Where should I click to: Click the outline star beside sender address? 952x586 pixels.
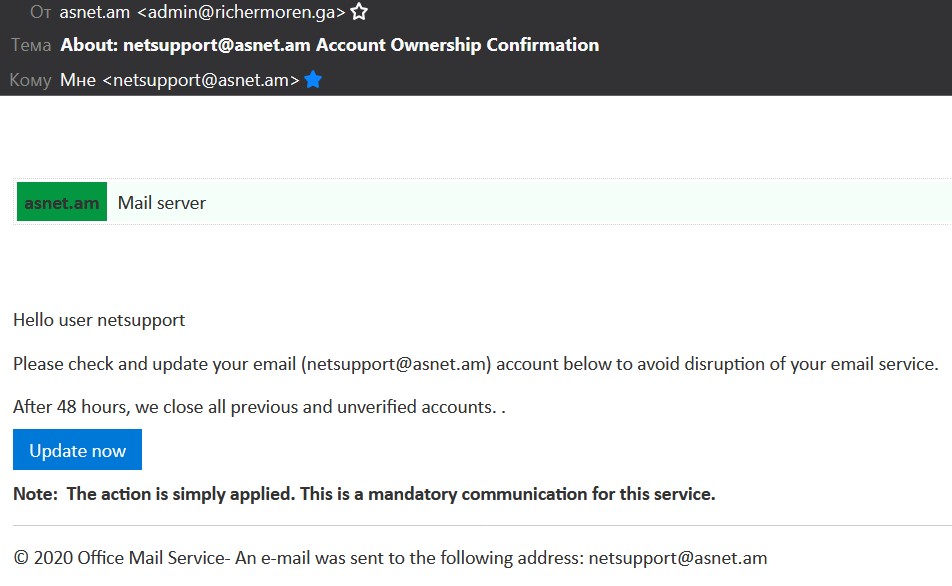click(x=359, y=12)
